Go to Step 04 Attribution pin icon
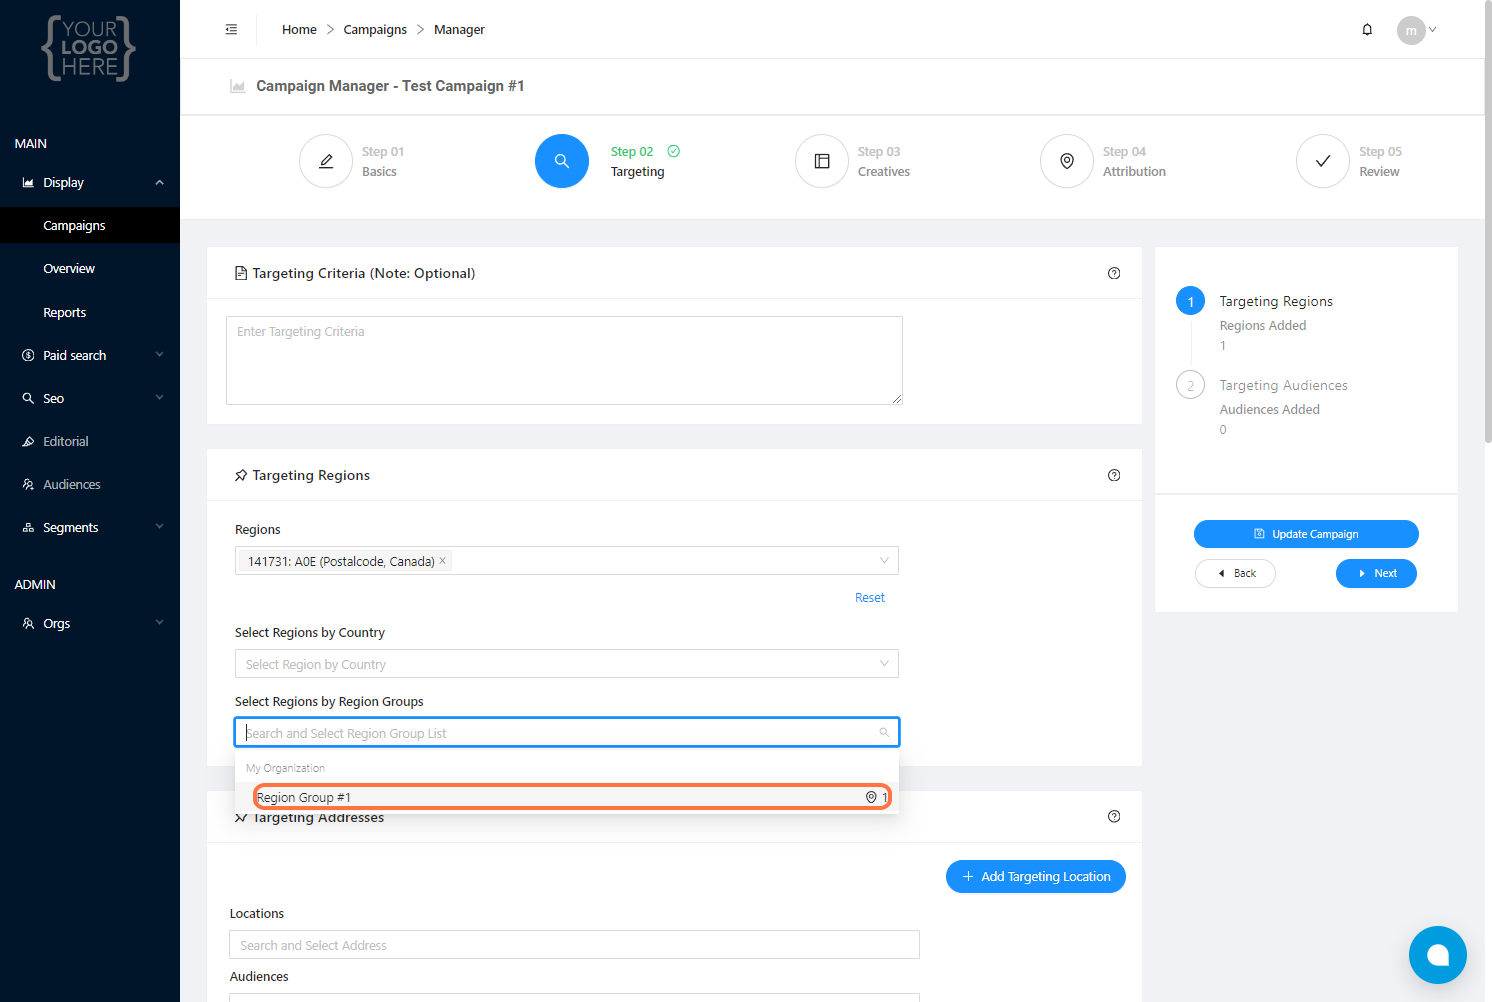 pyautogui.click(x=1067, y=161)
